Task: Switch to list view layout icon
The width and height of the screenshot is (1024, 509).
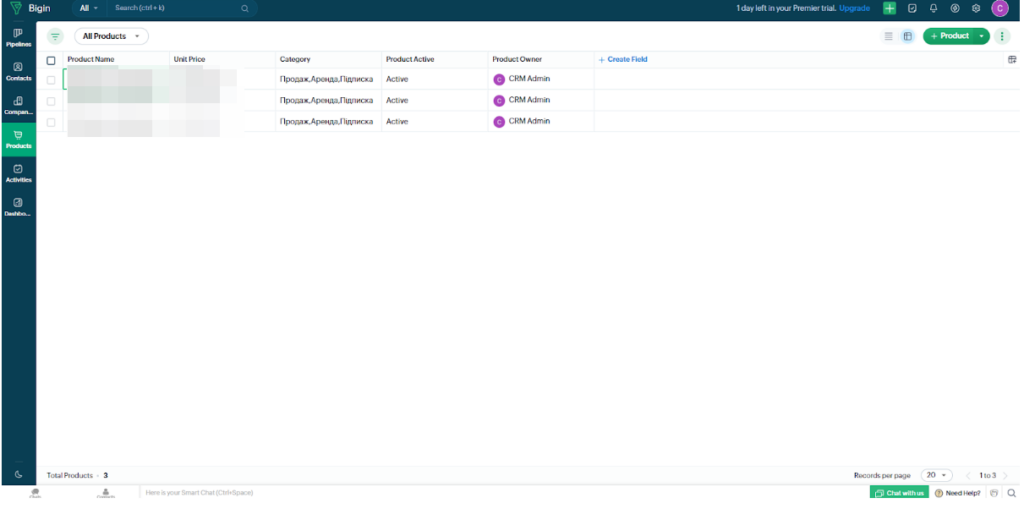Action: [888, 36]
